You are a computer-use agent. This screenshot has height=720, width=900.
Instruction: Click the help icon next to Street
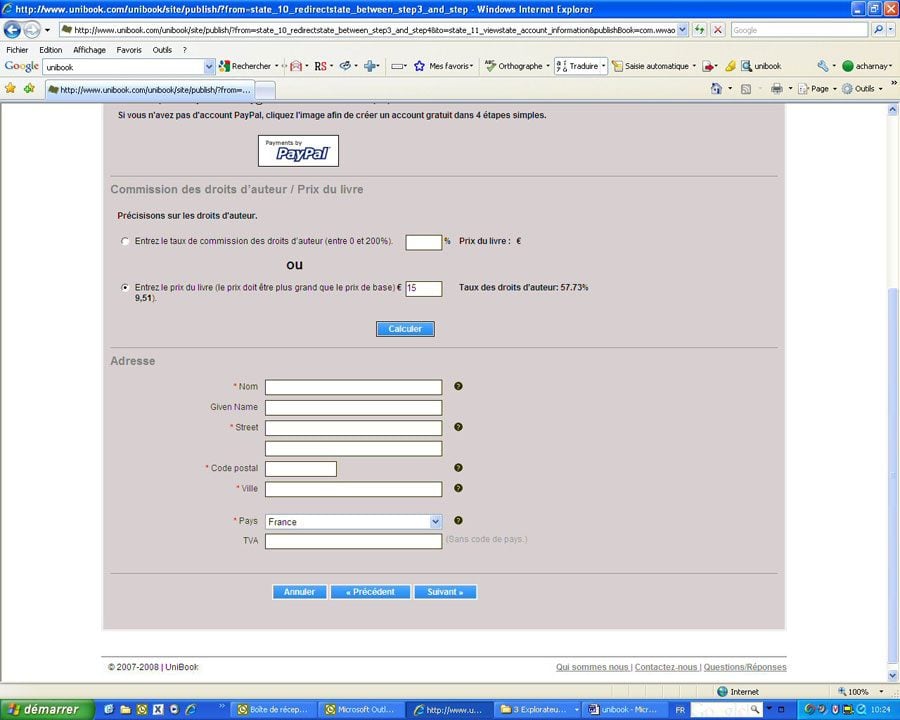pos(458,427)
